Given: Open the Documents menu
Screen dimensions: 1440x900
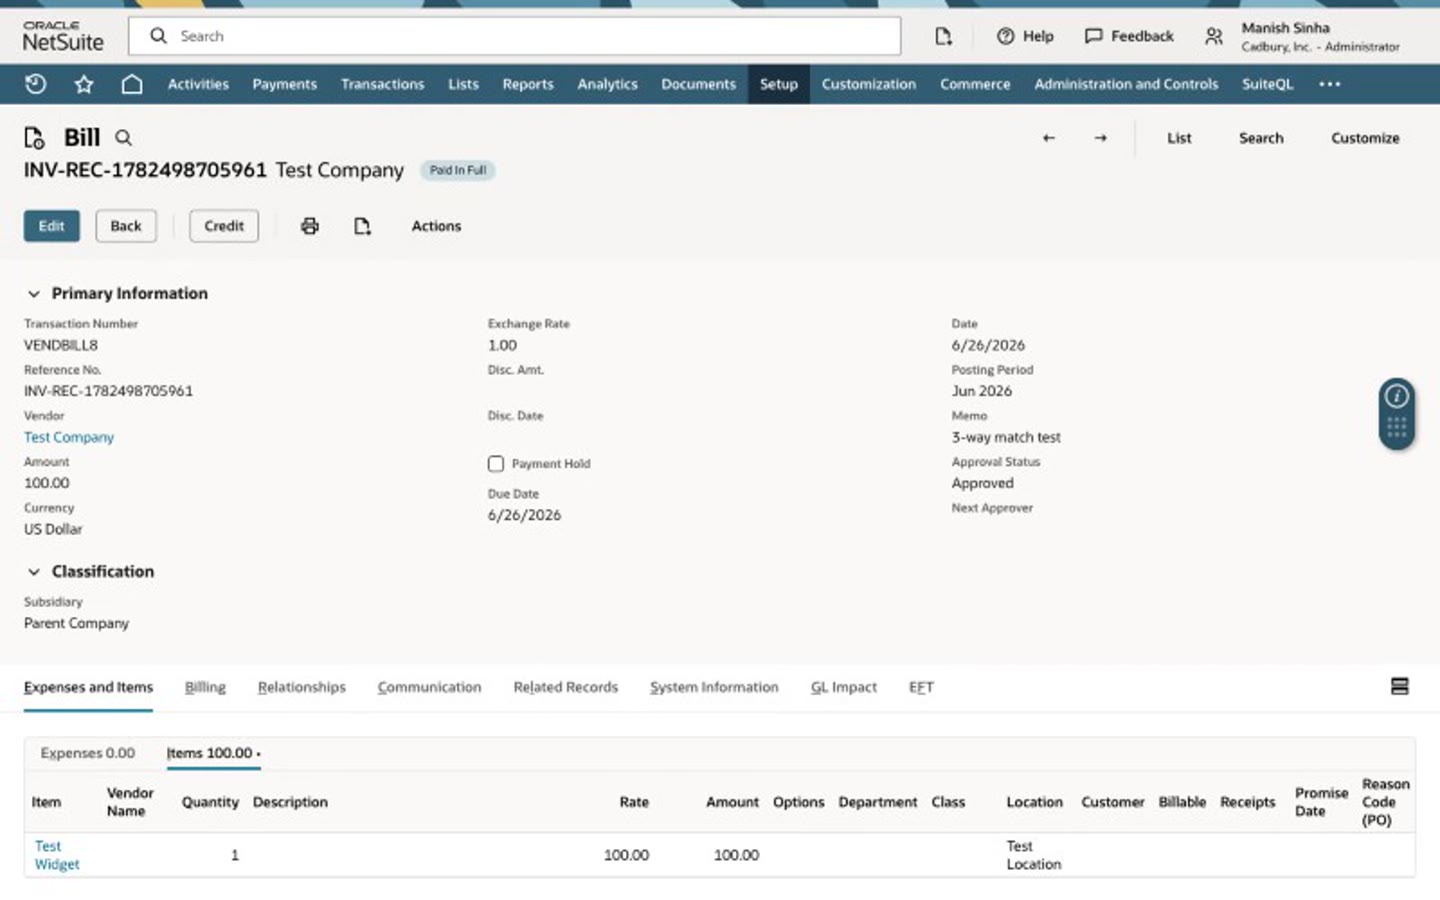Looking at the screenshot, I should 698,84.
